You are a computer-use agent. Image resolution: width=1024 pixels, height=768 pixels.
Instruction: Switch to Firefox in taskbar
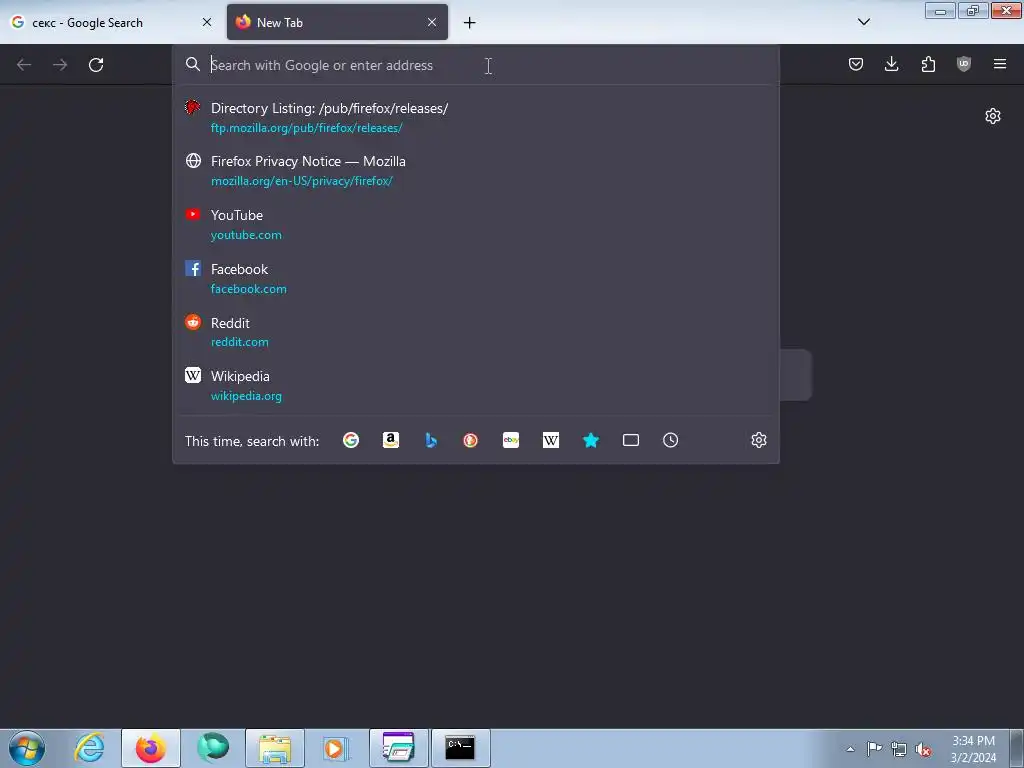pos(151,748)
